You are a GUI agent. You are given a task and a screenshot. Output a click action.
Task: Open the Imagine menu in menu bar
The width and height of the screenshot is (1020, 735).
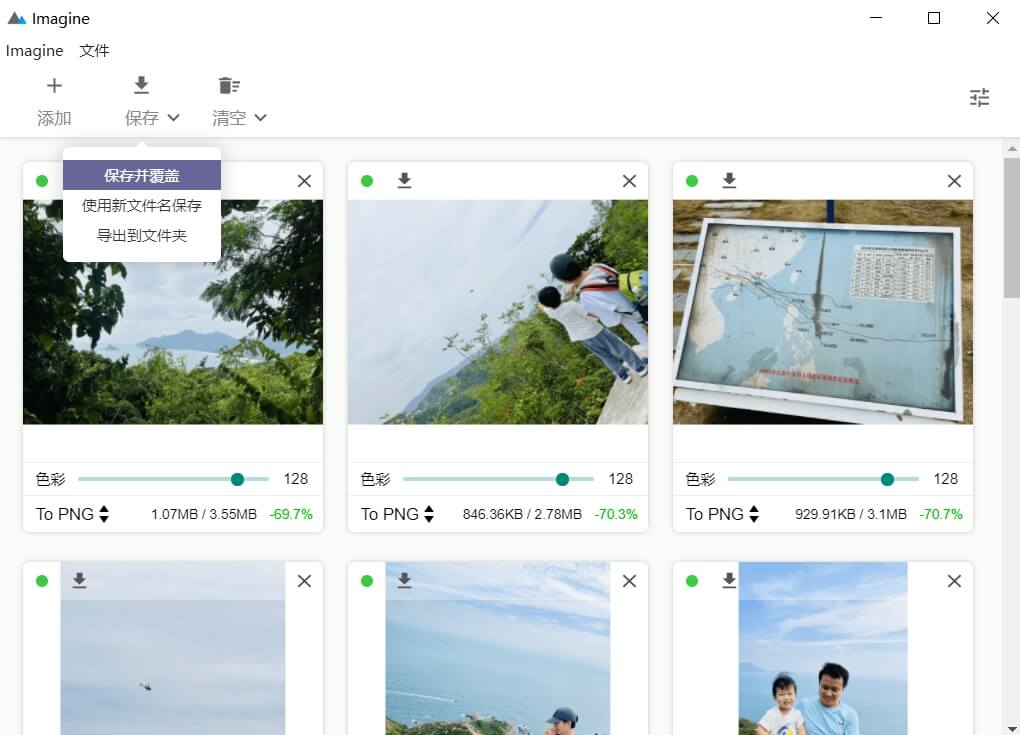point(34,51)
